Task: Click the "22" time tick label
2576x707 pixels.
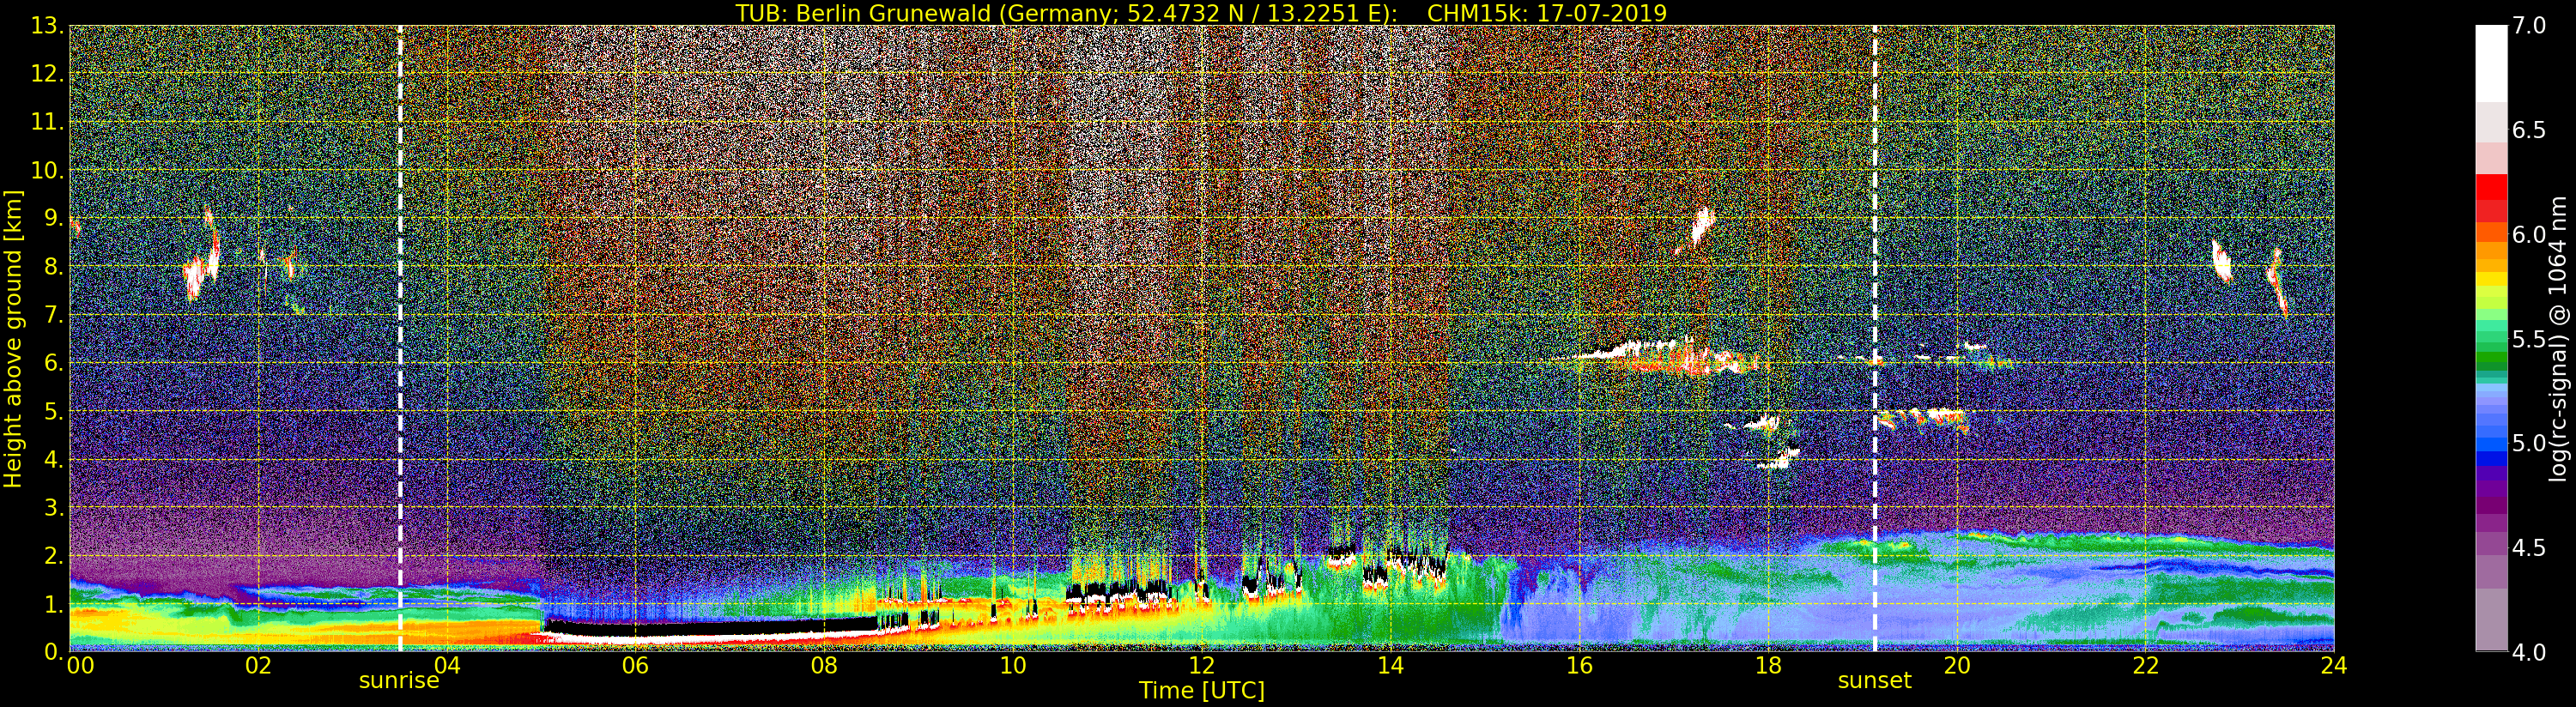Action: (x=2146, y=665)
